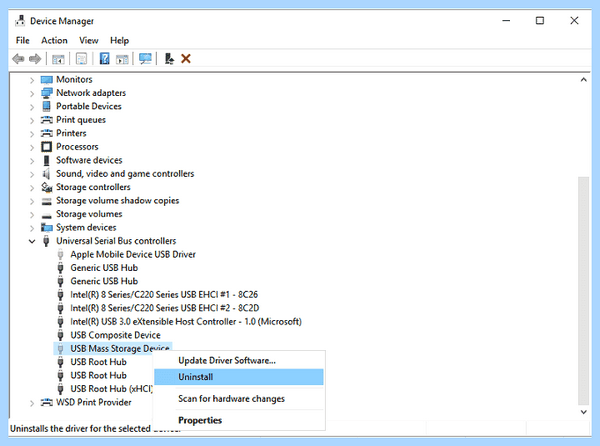The image size is (600, 446).
Task: Choose Update Driver Software from context menu
Action: point(239,360)
